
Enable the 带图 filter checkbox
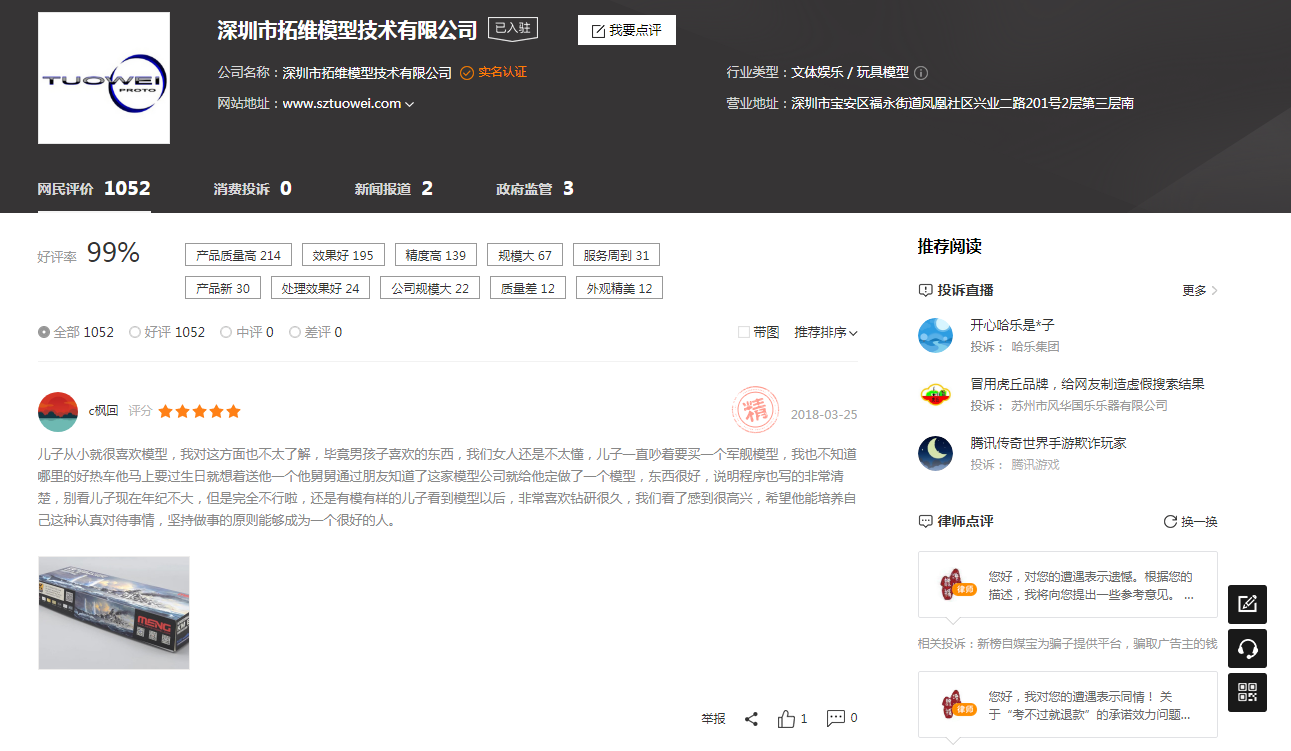tap(741, 331)
